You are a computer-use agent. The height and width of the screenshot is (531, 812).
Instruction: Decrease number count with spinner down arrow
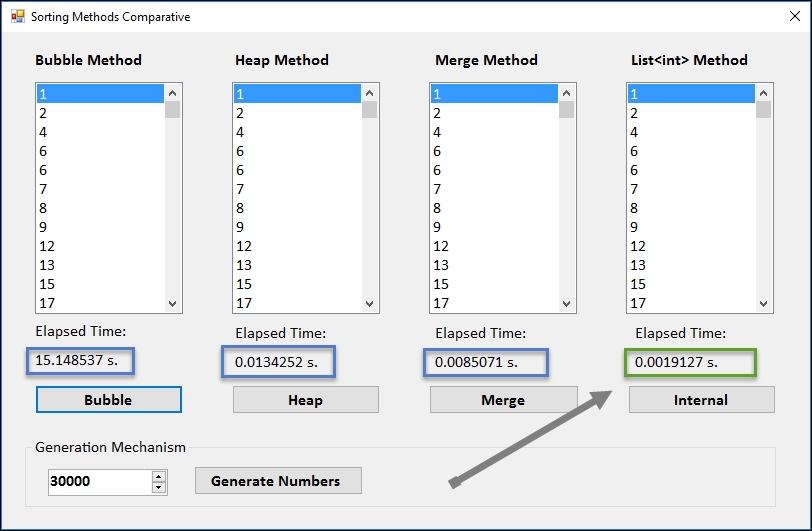pyautogui.click(x=159, y=487)
